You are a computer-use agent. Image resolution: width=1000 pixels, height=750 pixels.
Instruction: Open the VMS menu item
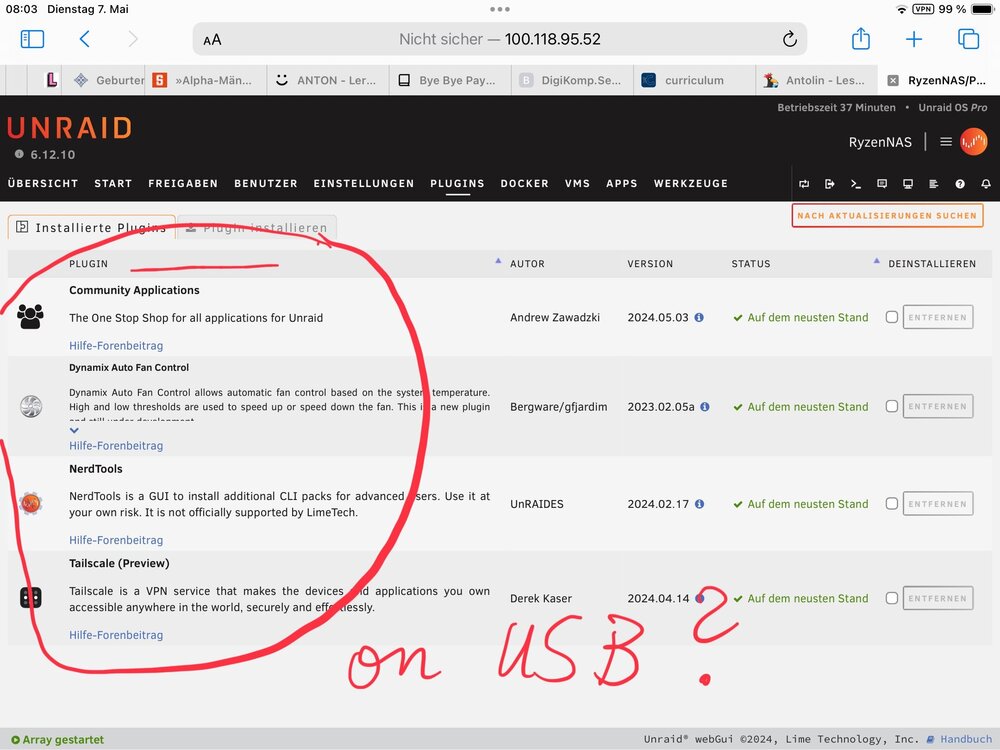577,184
